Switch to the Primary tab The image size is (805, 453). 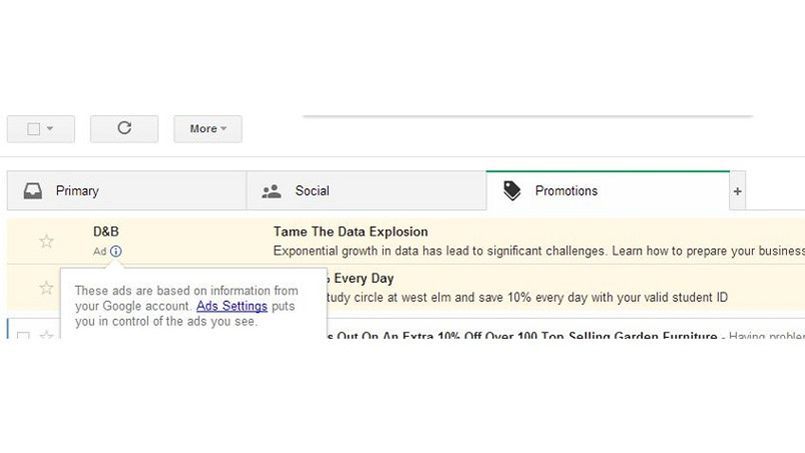click(77, 191)
